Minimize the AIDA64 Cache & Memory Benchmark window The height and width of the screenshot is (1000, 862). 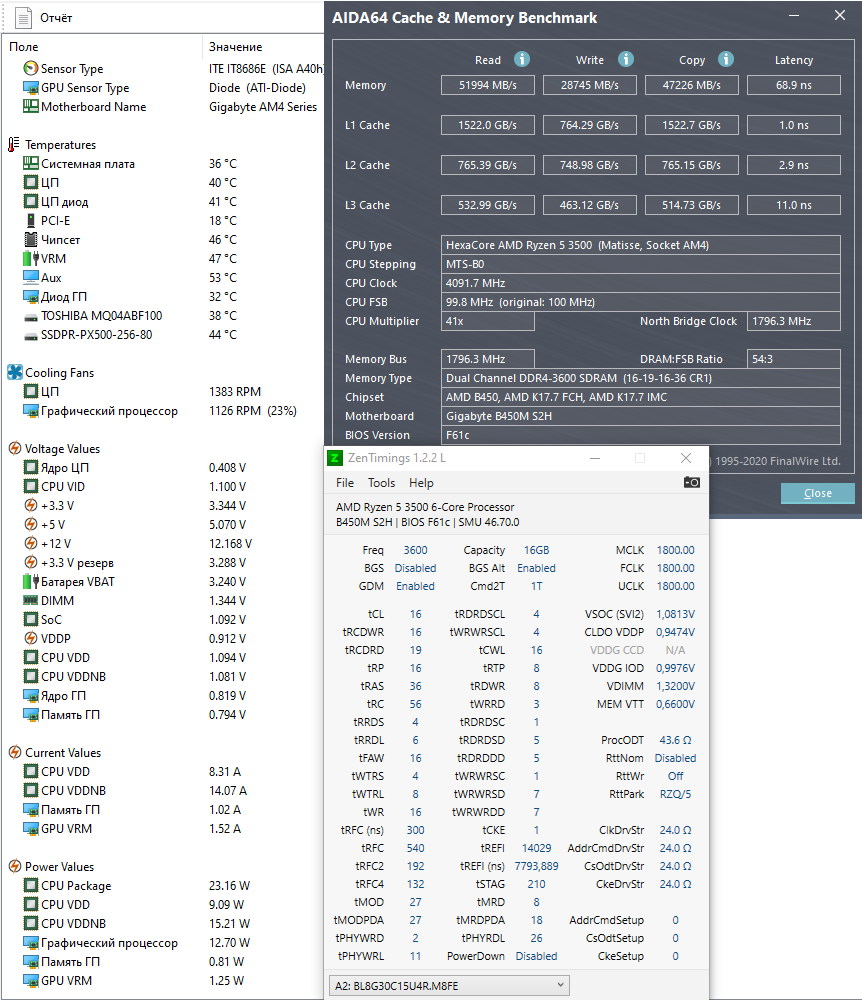click(x=794, y=15)
